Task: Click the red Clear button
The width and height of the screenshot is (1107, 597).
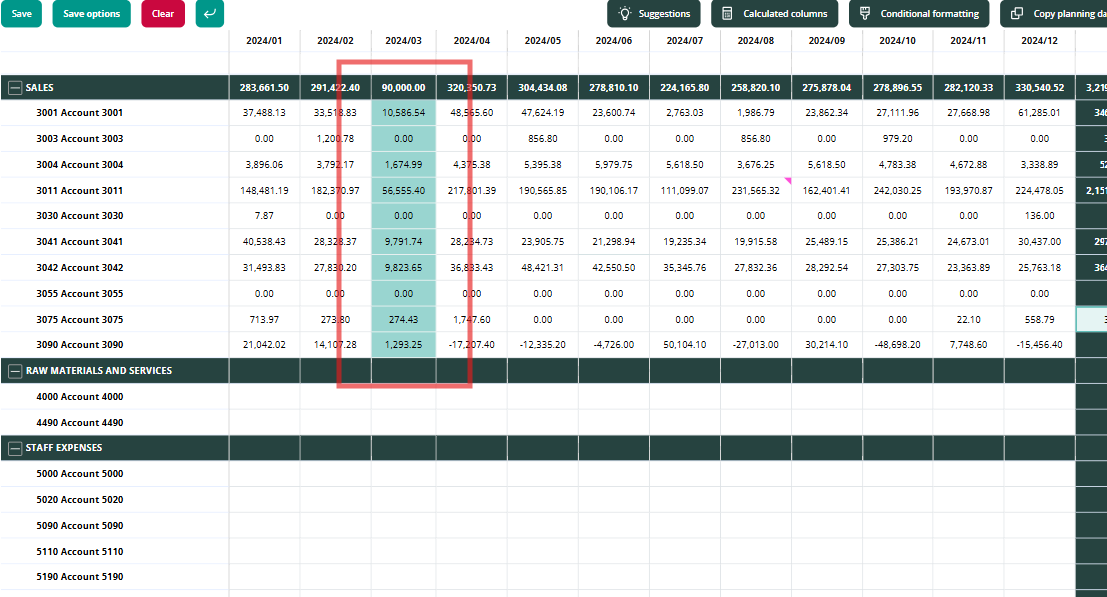Action: (x=163, y=13)
